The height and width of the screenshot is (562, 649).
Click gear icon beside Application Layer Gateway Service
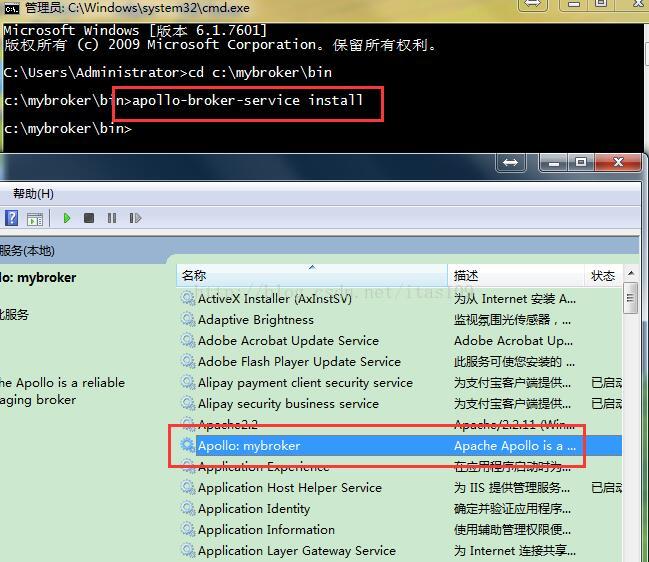(188, 551)
